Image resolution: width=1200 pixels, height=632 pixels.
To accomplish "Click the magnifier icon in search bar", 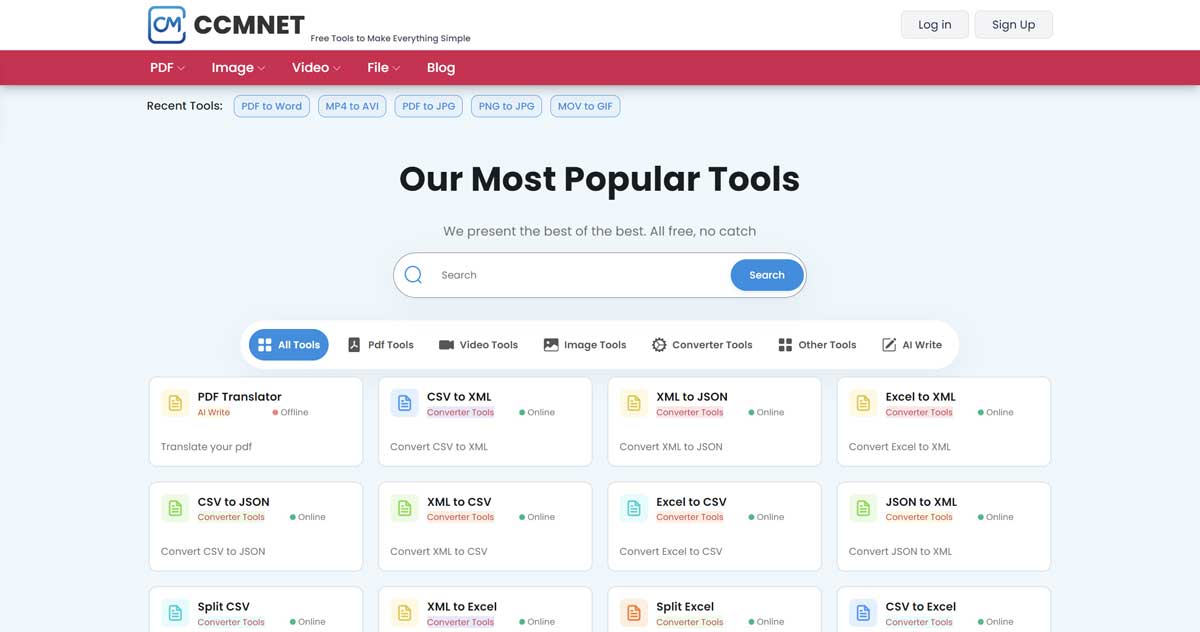I will point(413,275).
